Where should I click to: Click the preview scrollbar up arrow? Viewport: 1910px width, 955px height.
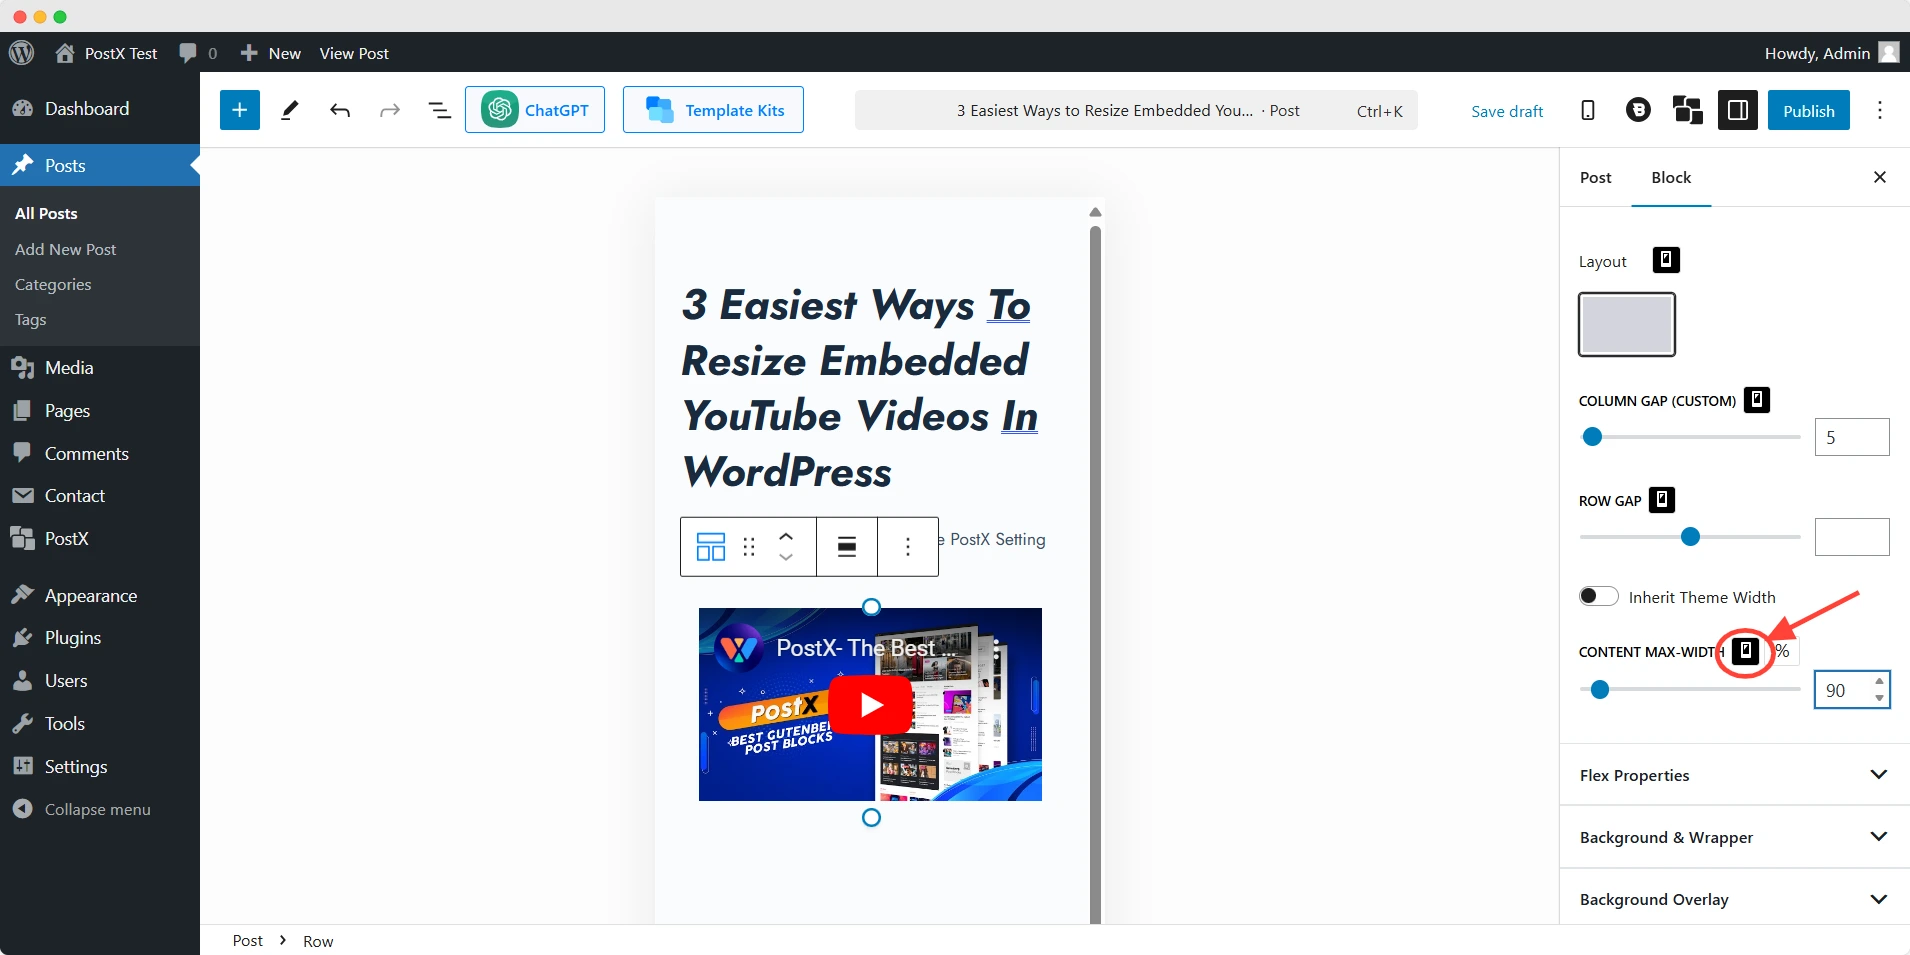point(1095,212)
